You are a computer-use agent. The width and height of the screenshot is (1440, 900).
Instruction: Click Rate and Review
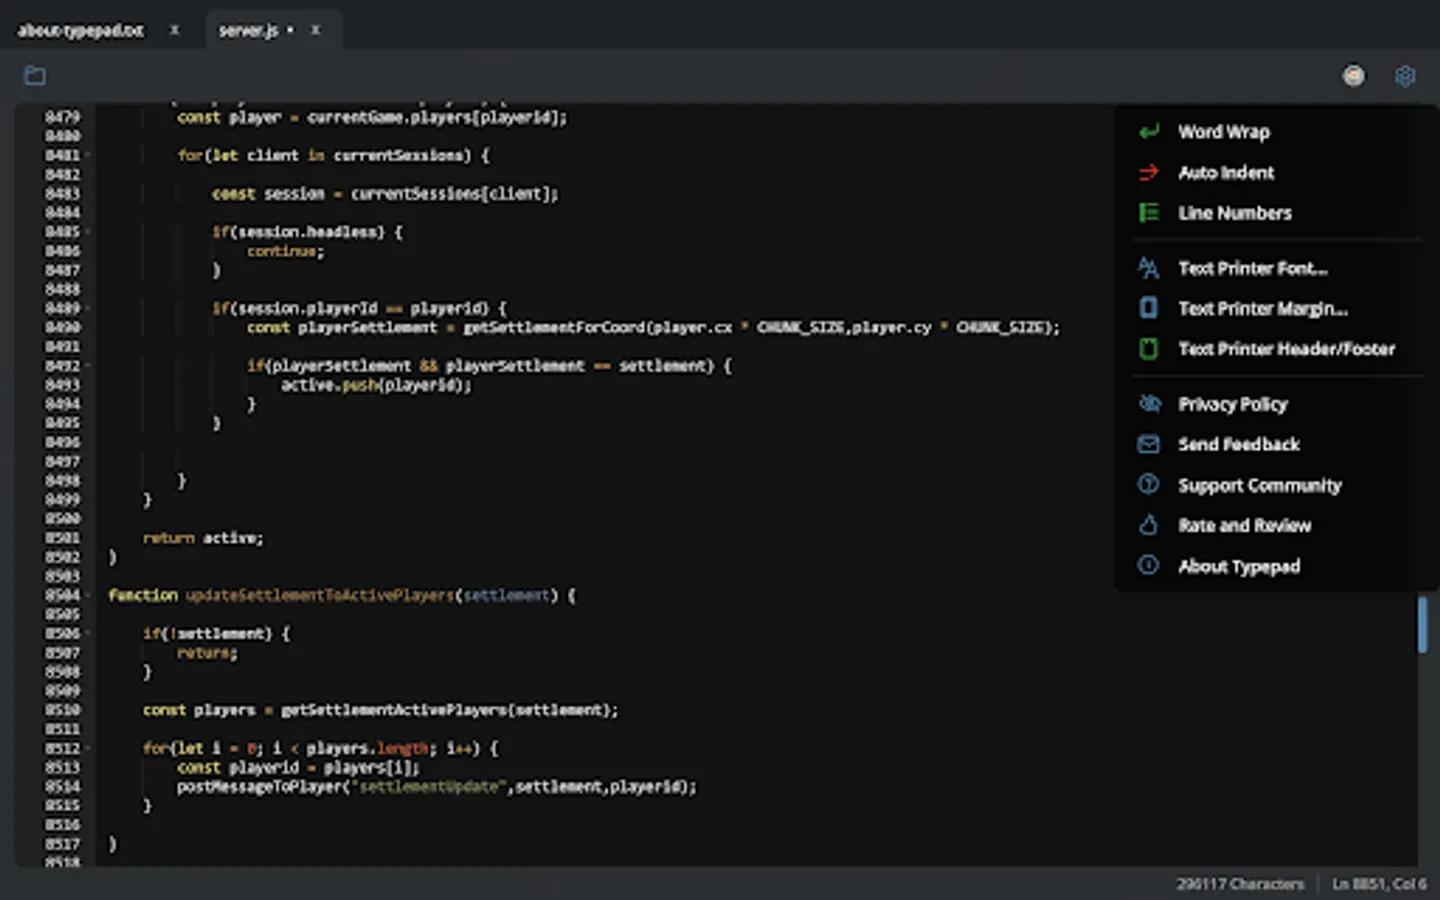point(1245,525)
